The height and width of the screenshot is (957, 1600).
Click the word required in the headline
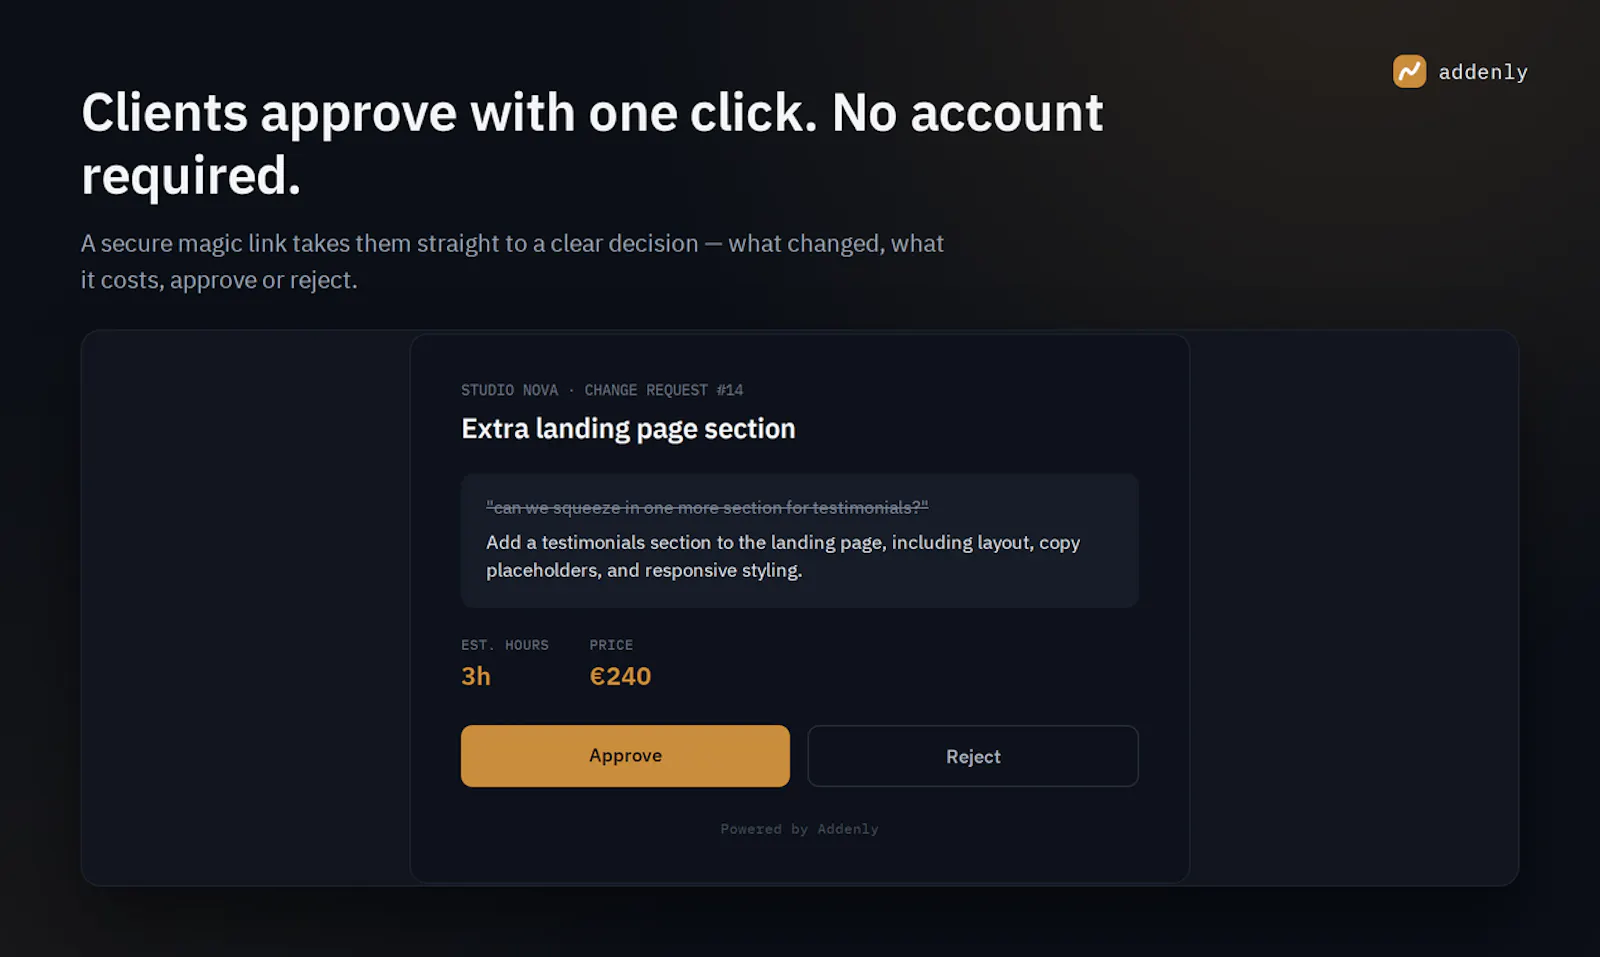191,177
